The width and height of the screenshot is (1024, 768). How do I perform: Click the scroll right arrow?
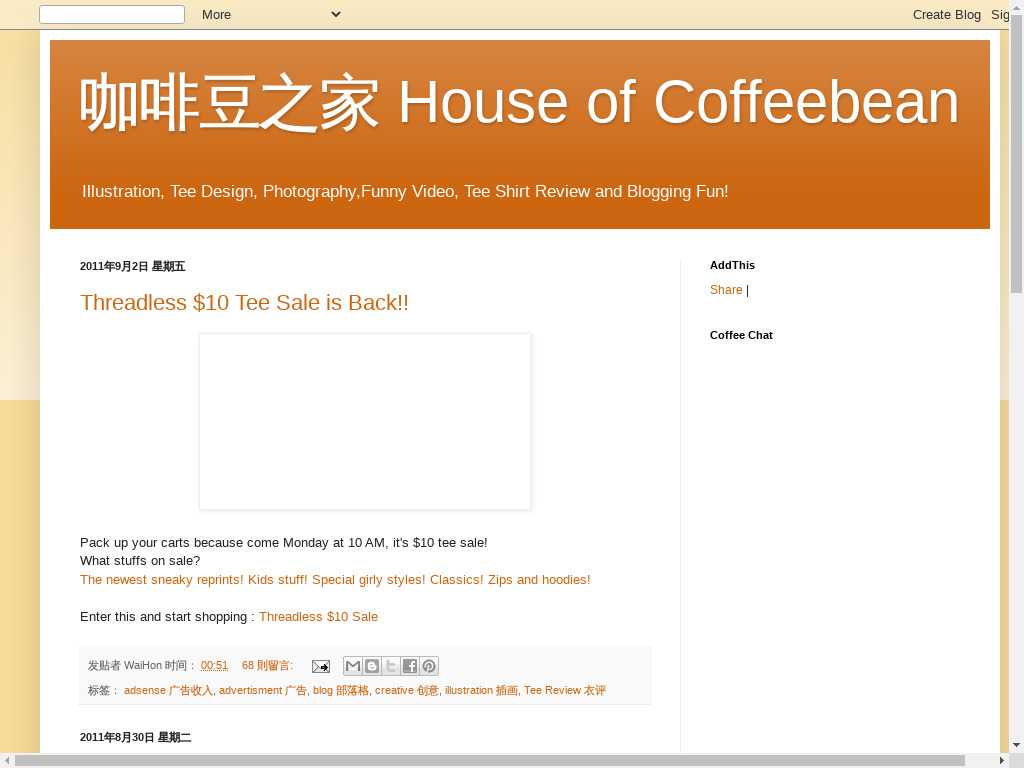[x=1002, y=761]
